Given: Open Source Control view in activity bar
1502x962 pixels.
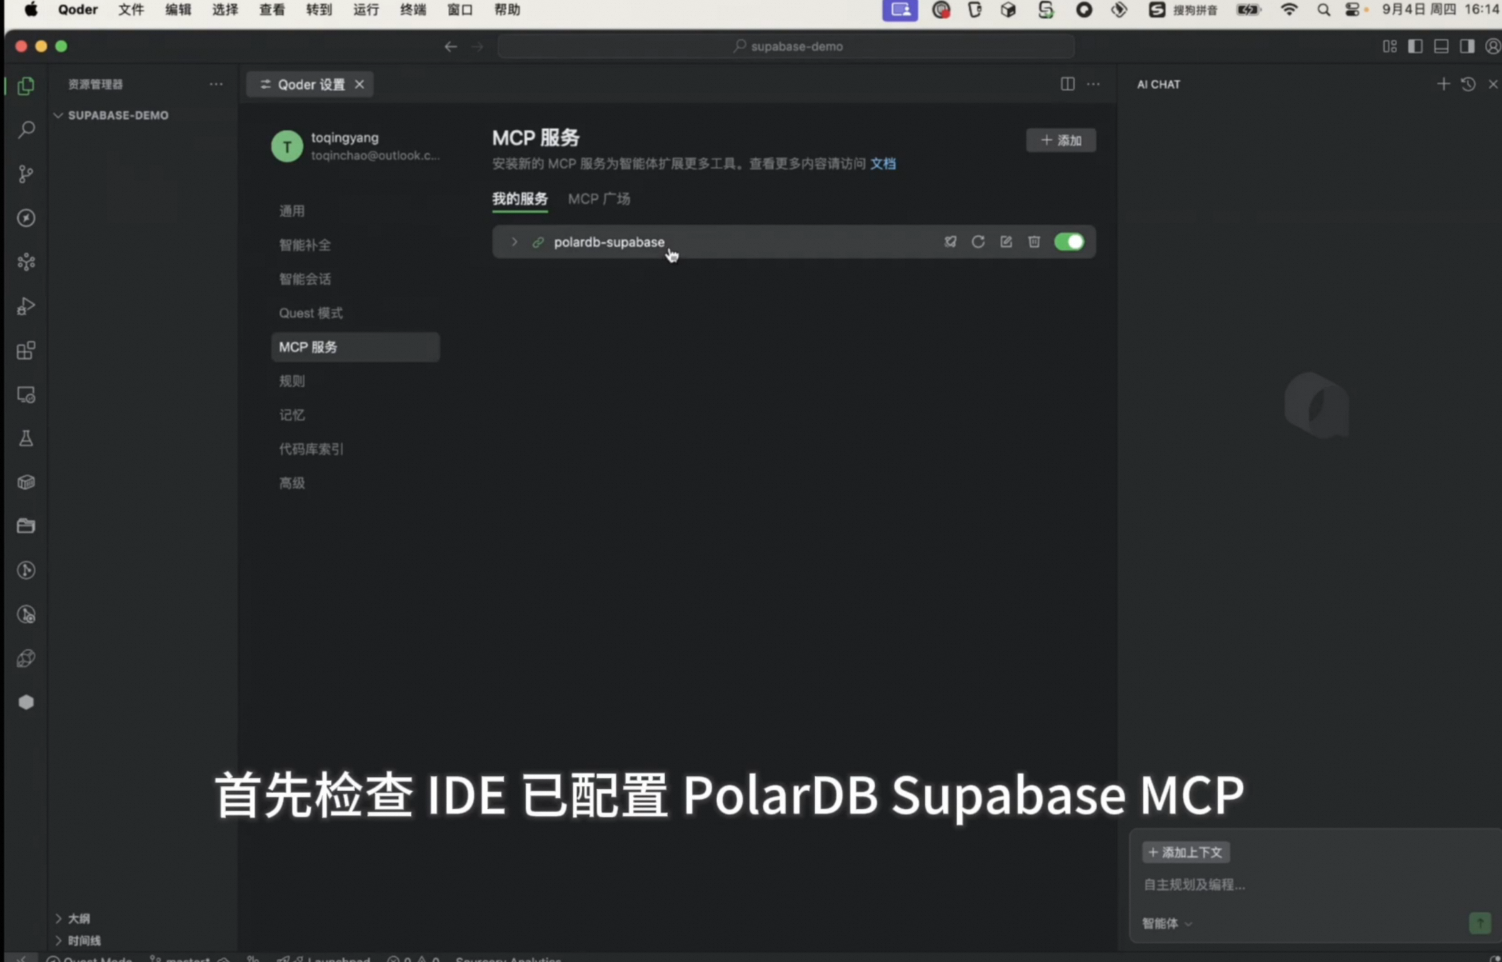Looking at the screenshot, I should pos(26,174).
